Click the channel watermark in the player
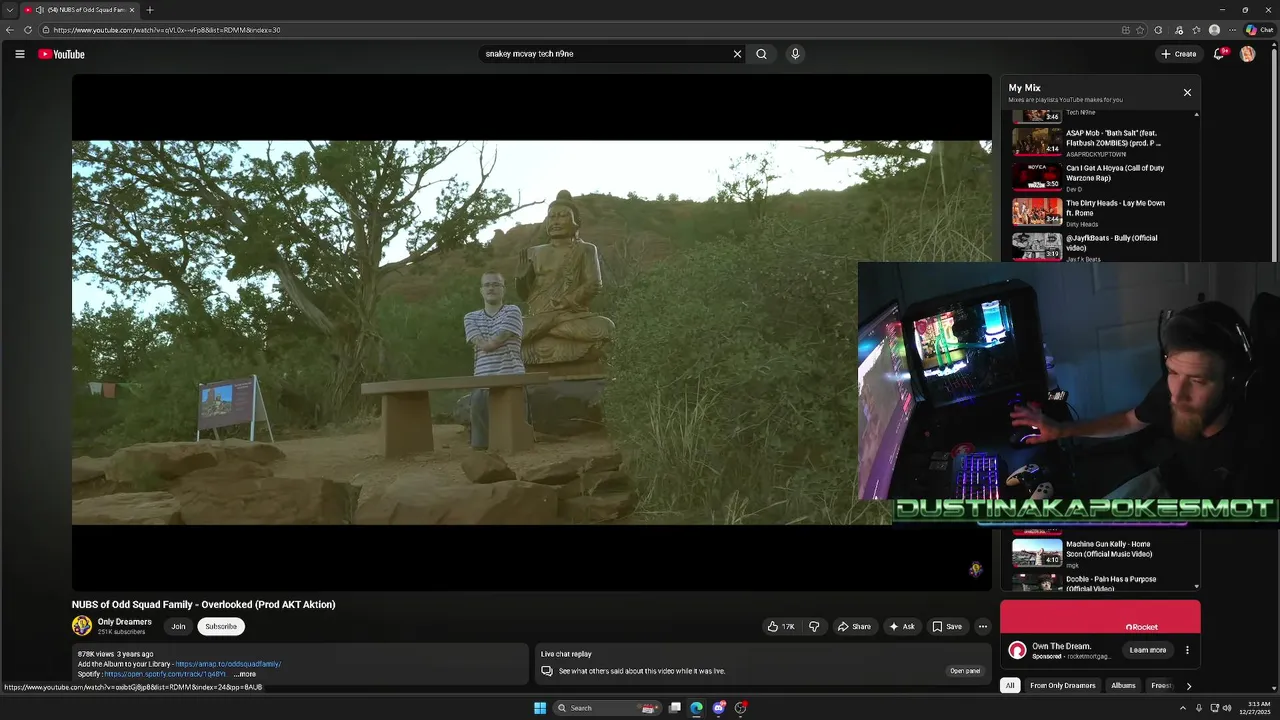 pyautogui.click(x=975, y=569)
